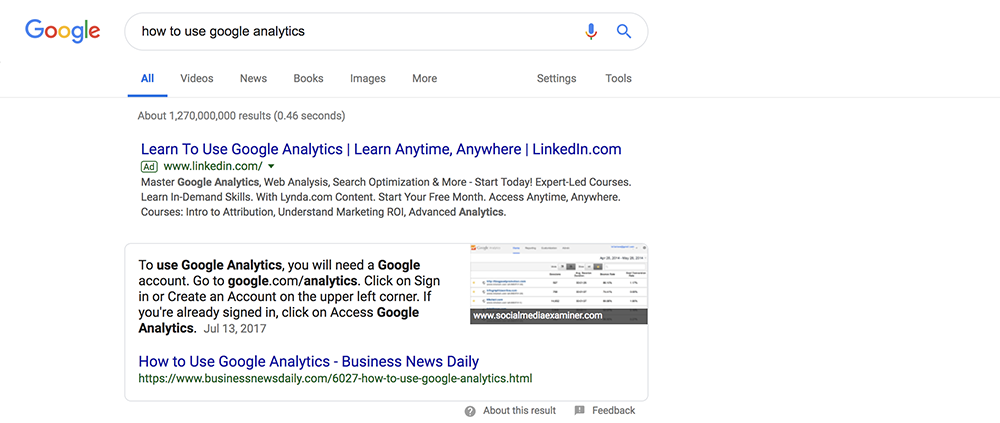The image size is (1000, 423).
Task: Open How to Use Google Analytics - Business News Daily
Action: point(309,361)
